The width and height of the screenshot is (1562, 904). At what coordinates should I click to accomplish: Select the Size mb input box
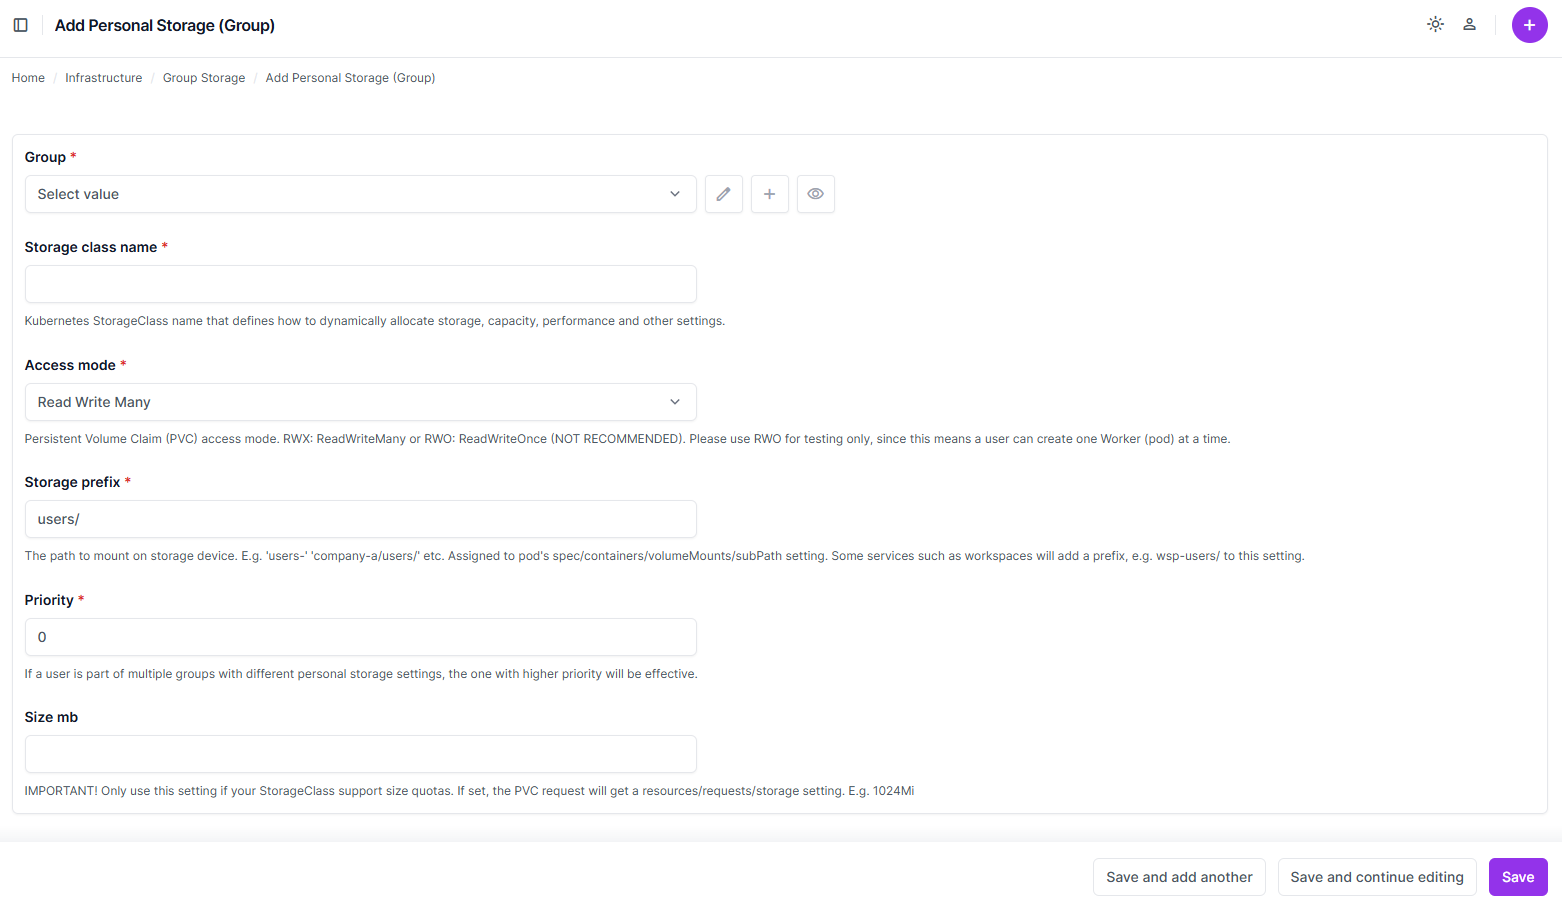click(x=360, y=754)
